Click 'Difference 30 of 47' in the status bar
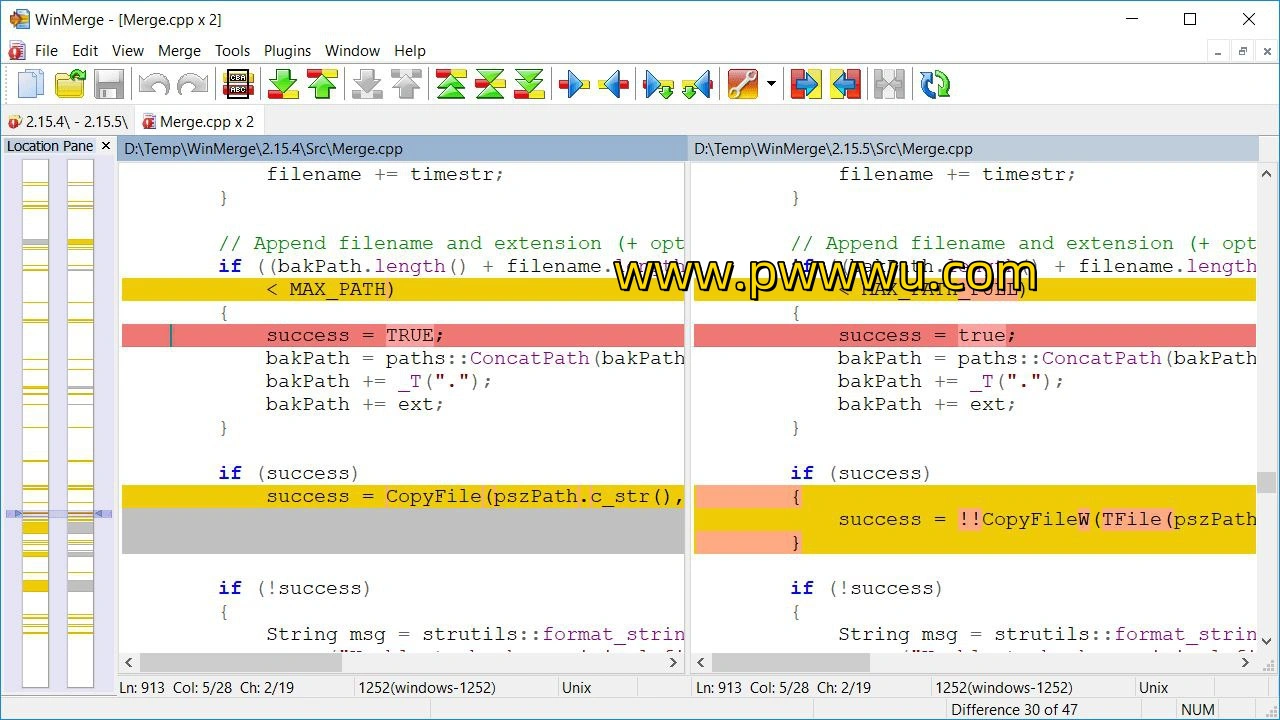The height and width of the screenshot is (720, 1280). coord(1014,710)
